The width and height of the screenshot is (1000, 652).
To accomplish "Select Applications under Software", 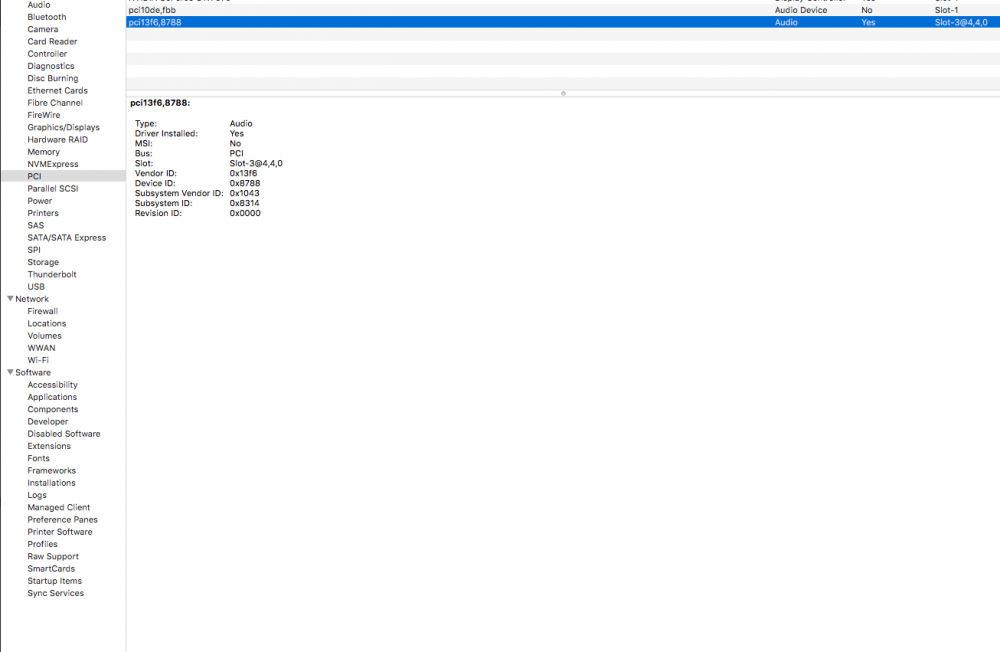I will 52,397.
